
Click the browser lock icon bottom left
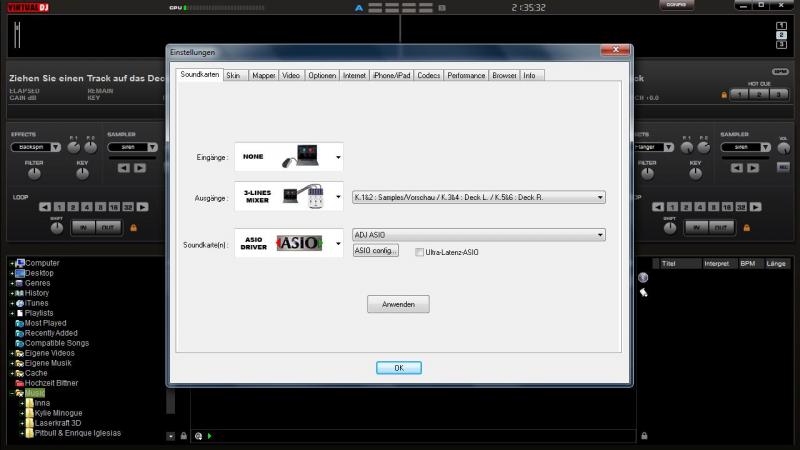coord(183,436)
